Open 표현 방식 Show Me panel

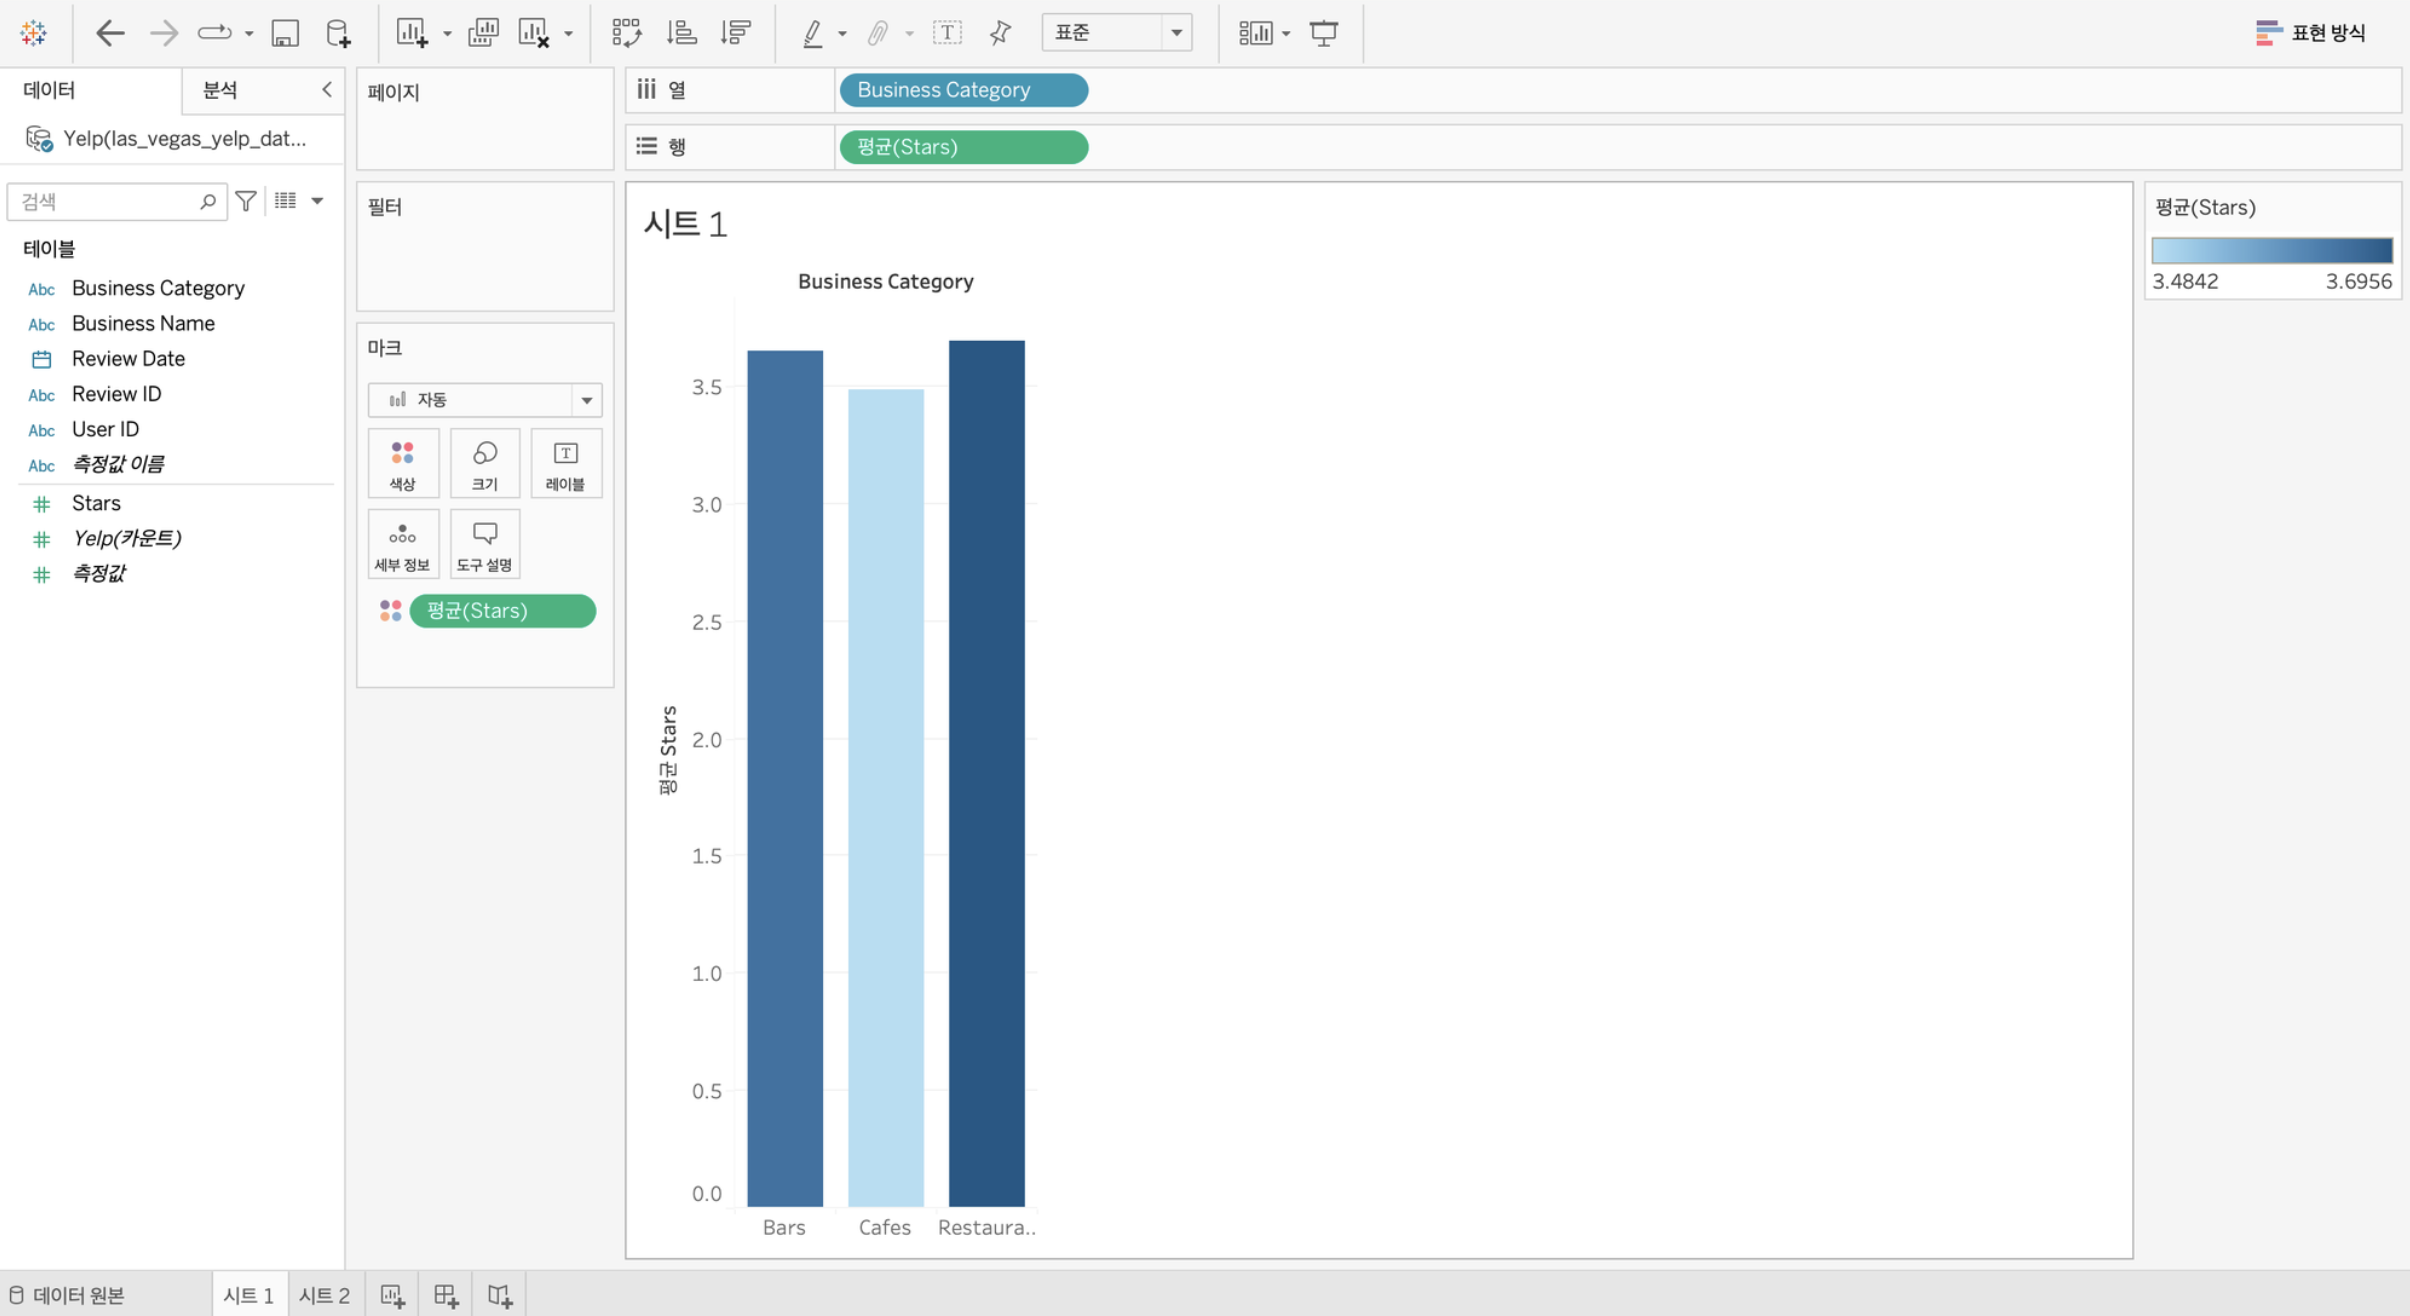[x=2310, y=33]
